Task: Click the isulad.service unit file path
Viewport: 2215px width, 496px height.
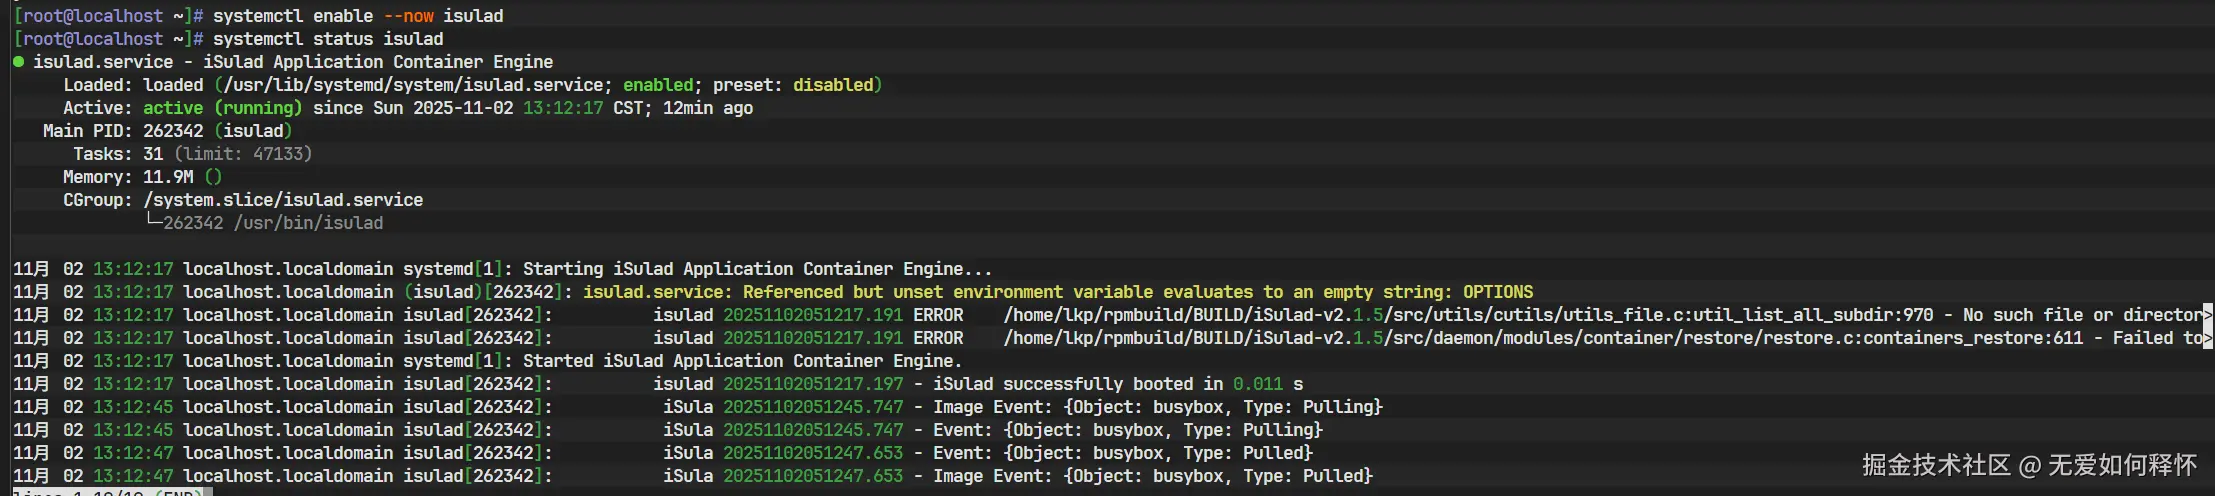Action: point(413,85)
